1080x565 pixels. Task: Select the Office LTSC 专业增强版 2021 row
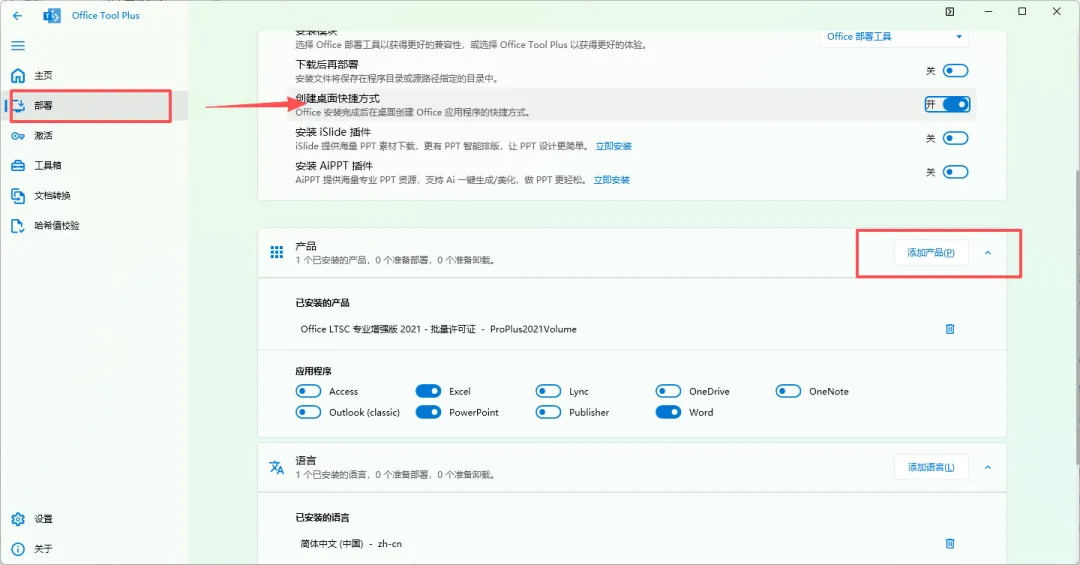632,329
